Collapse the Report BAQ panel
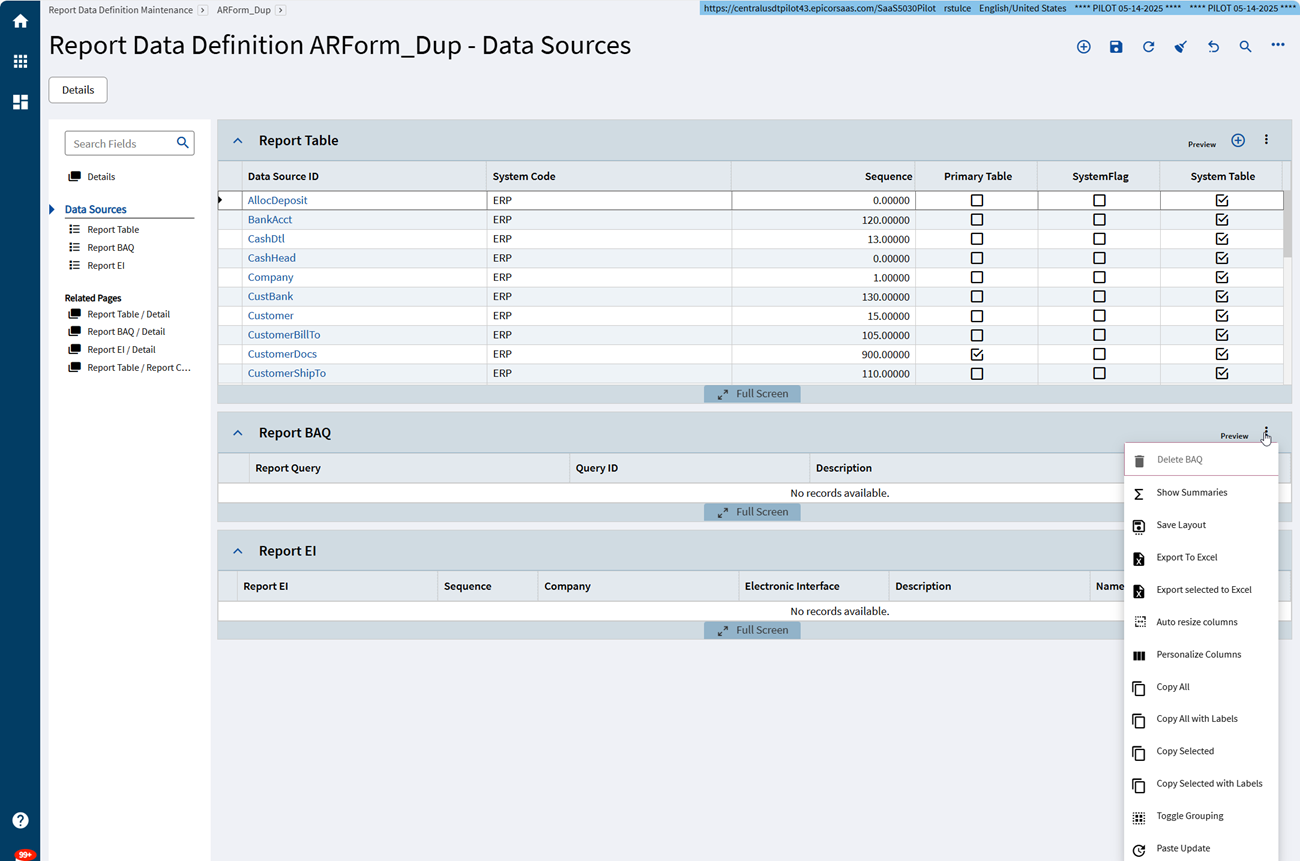The image size is (1300, 861). tap(238, 433)
